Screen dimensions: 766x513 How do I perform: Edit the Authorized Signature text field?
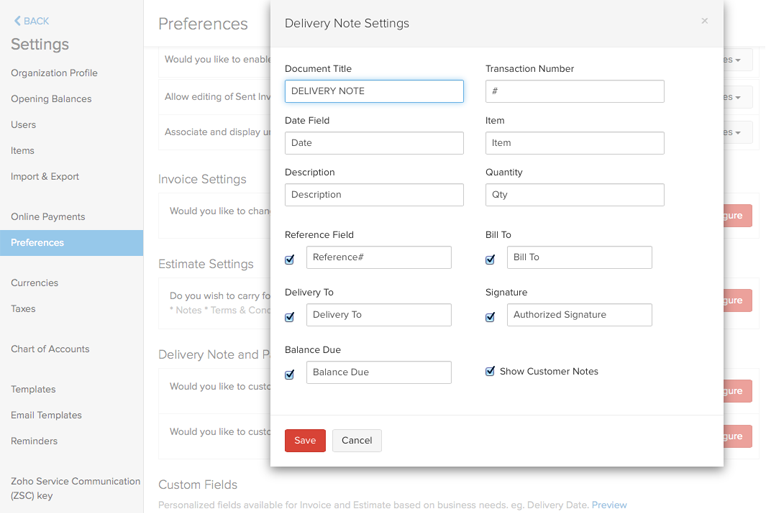579,315
